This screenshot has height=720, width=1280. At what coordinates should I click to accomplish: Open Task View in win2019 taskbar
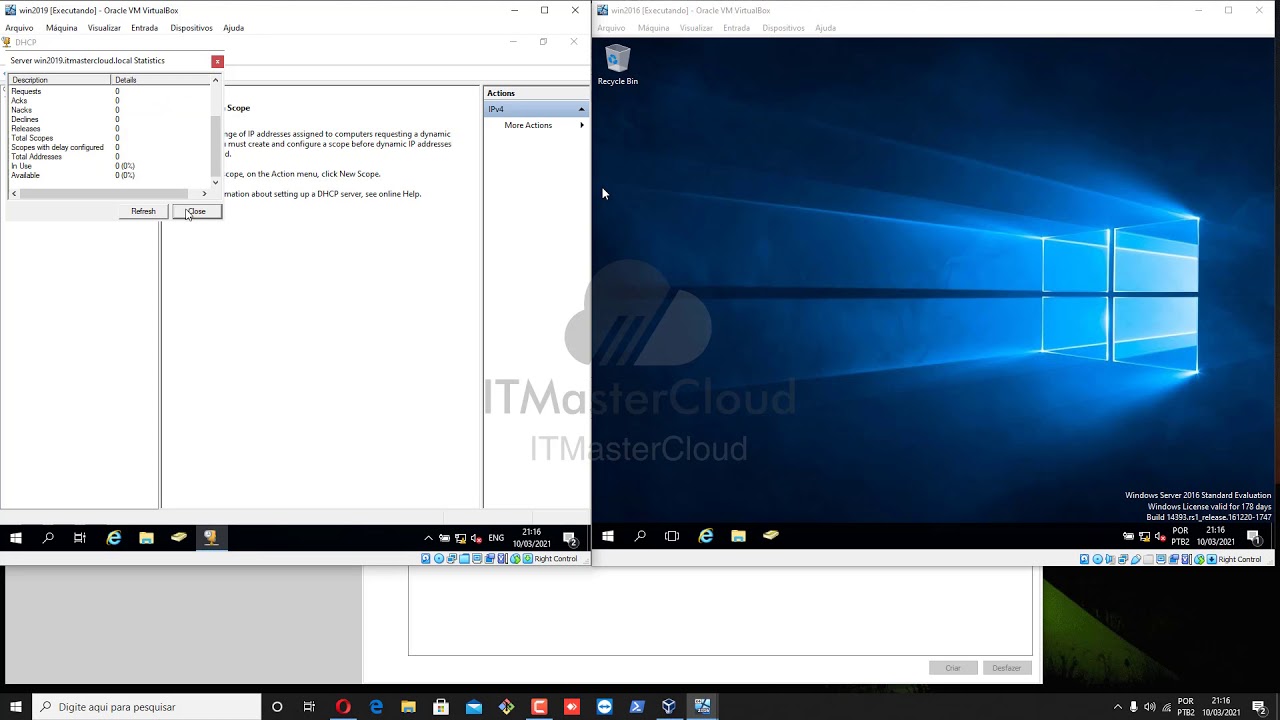[x=80, y=538]
